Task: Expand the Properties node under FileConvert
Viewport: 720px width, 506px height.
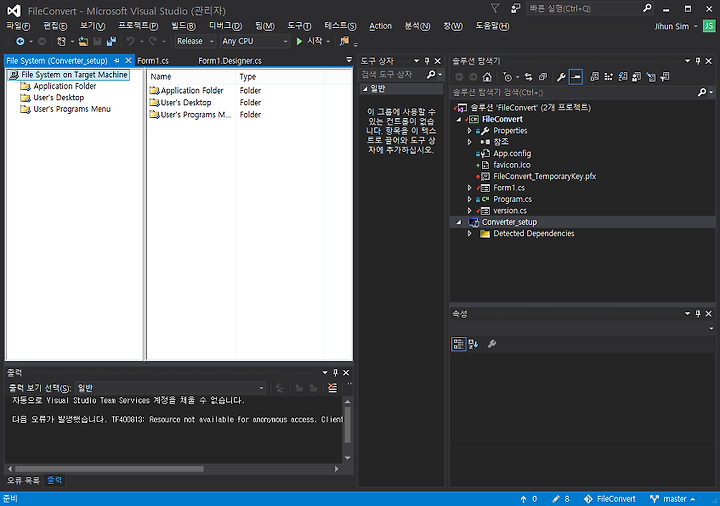Action: (469, 131)
